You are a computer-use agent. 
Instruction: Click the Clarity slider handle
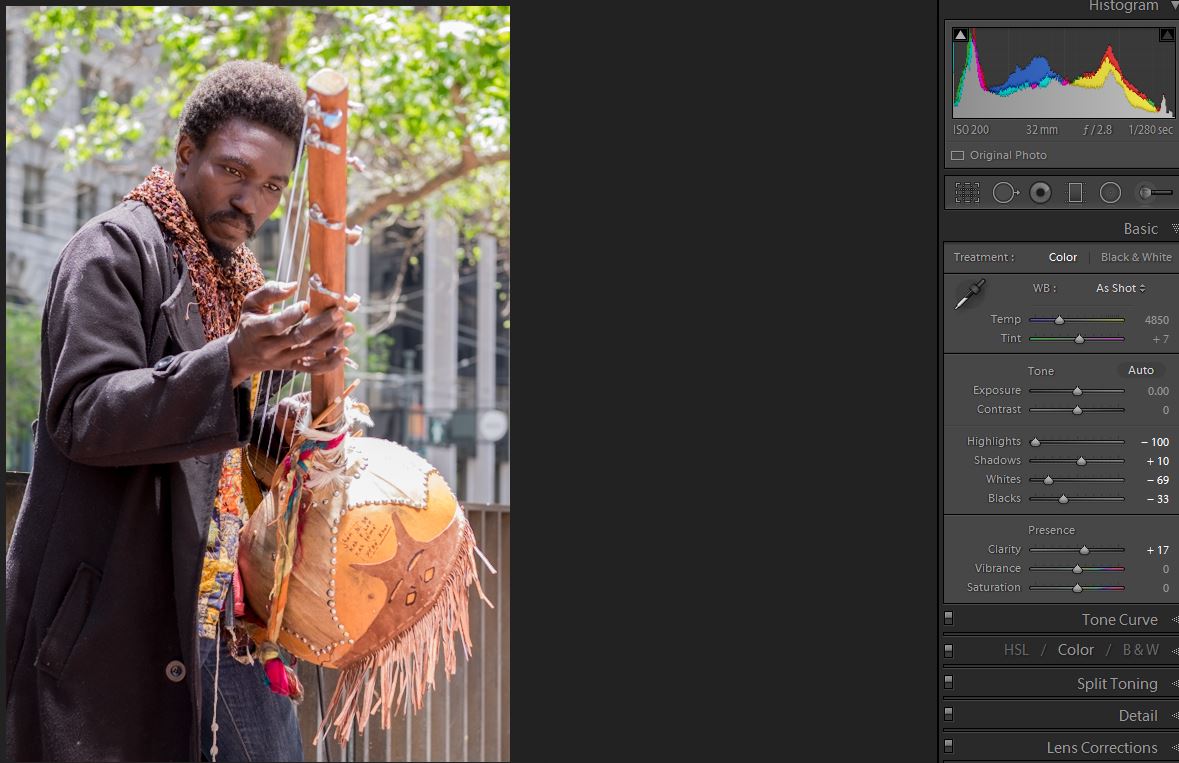(x=1084, y=550)
